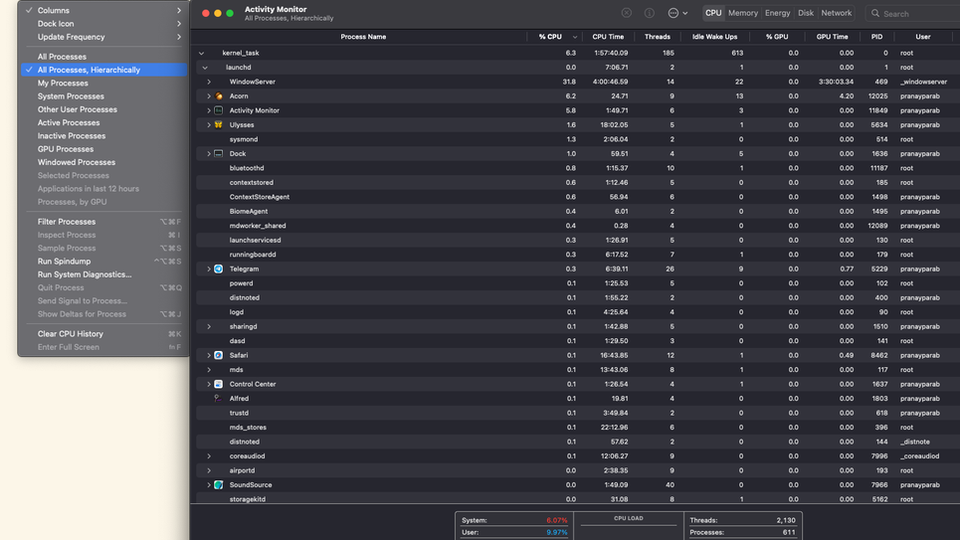Open the Update Frequency submenu
This screenshot has height=540, width=960.
(103, 37)
